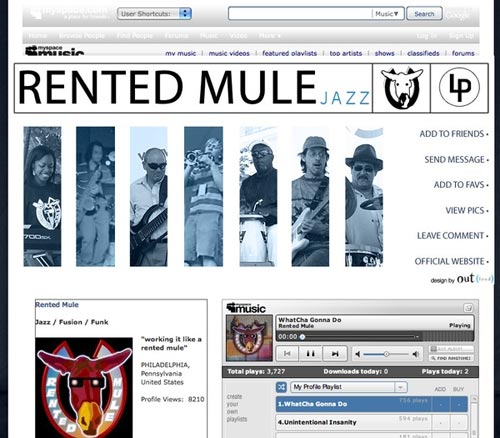
Task: Click Forums in the top navigation bar
Action: coord(176,36)
